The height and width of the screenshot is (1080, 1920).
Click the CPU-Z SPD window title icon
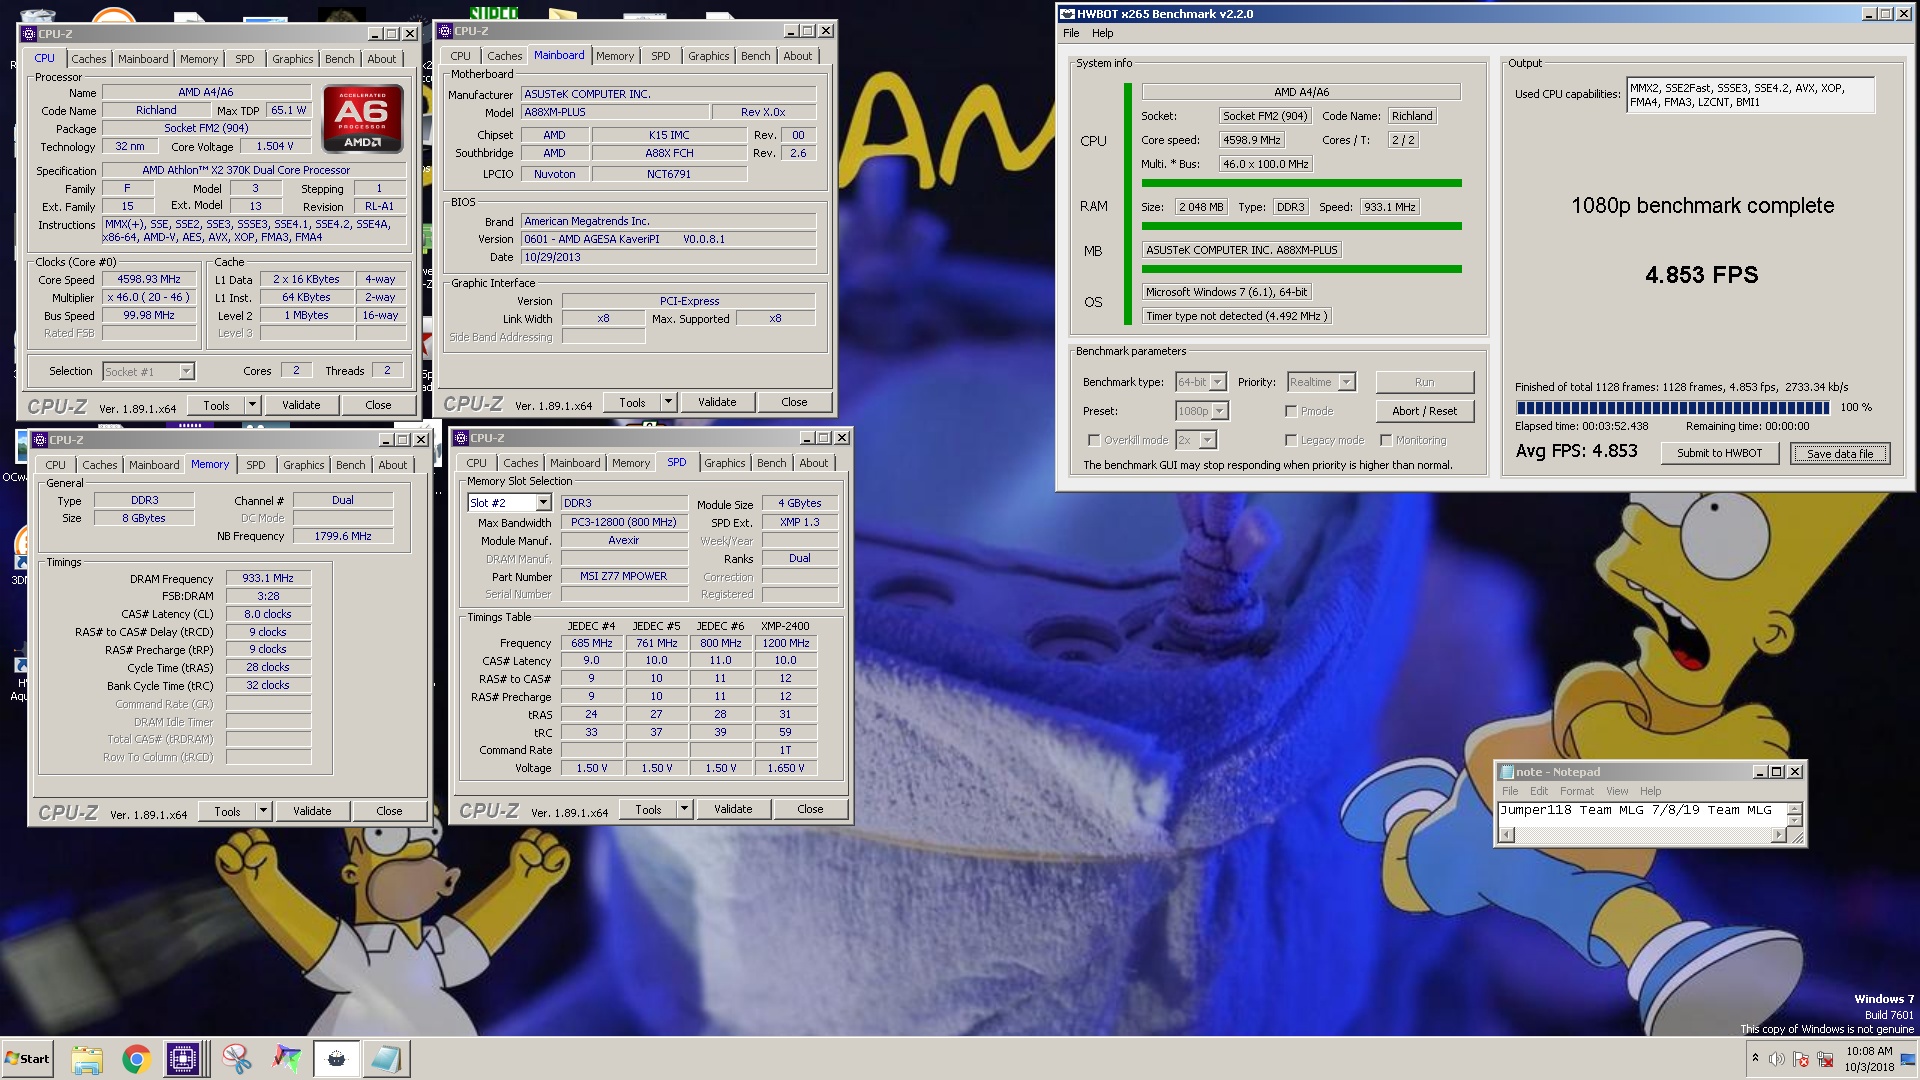[x=462, y=438]
